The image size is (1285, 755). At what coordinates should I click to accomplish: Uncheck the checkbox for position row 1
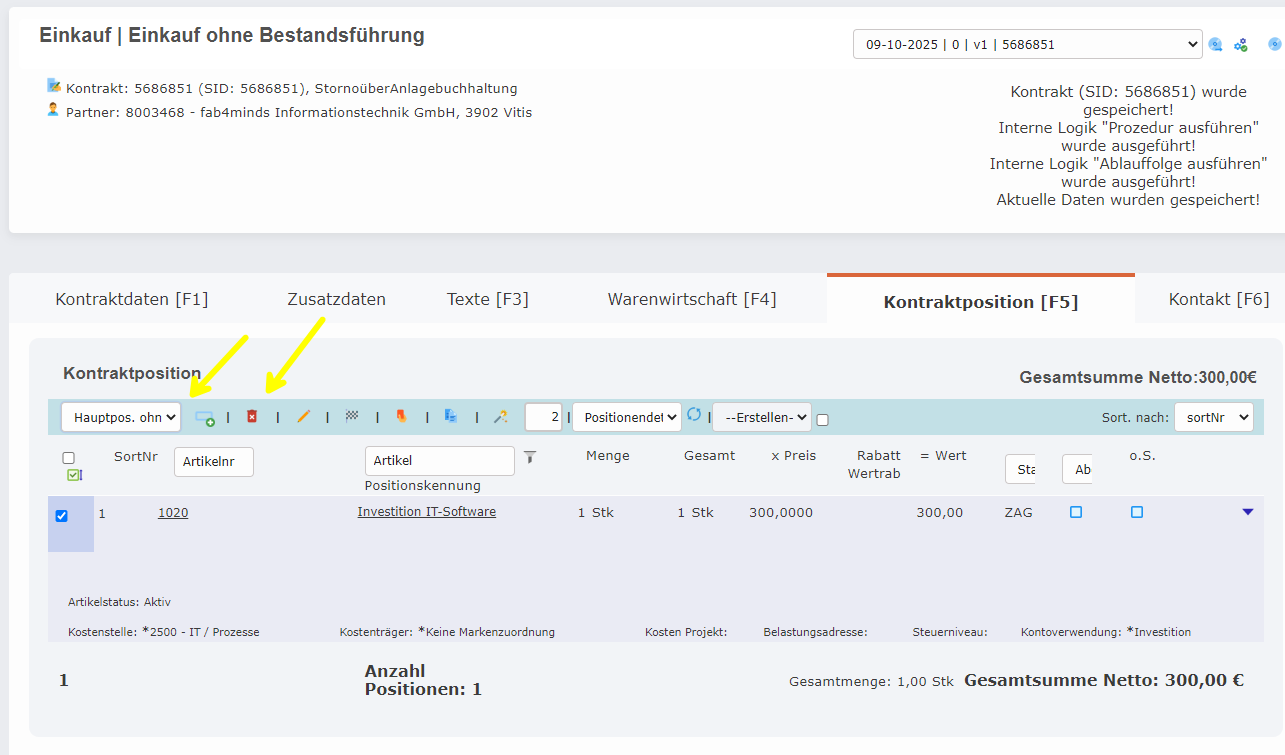click(x=62, y=516)
